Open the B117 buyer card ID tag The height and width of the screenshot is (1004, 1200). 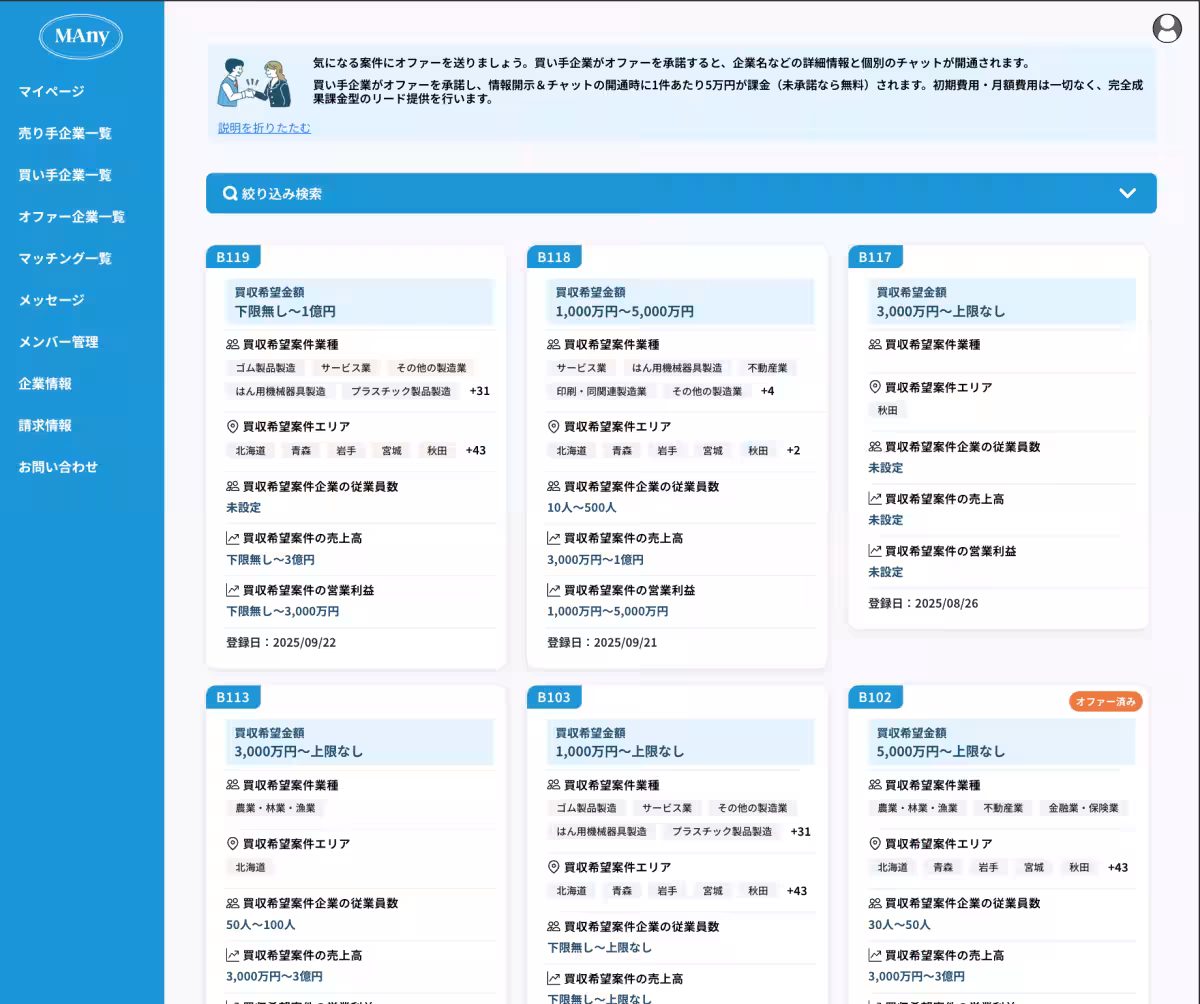pos(875,257)
